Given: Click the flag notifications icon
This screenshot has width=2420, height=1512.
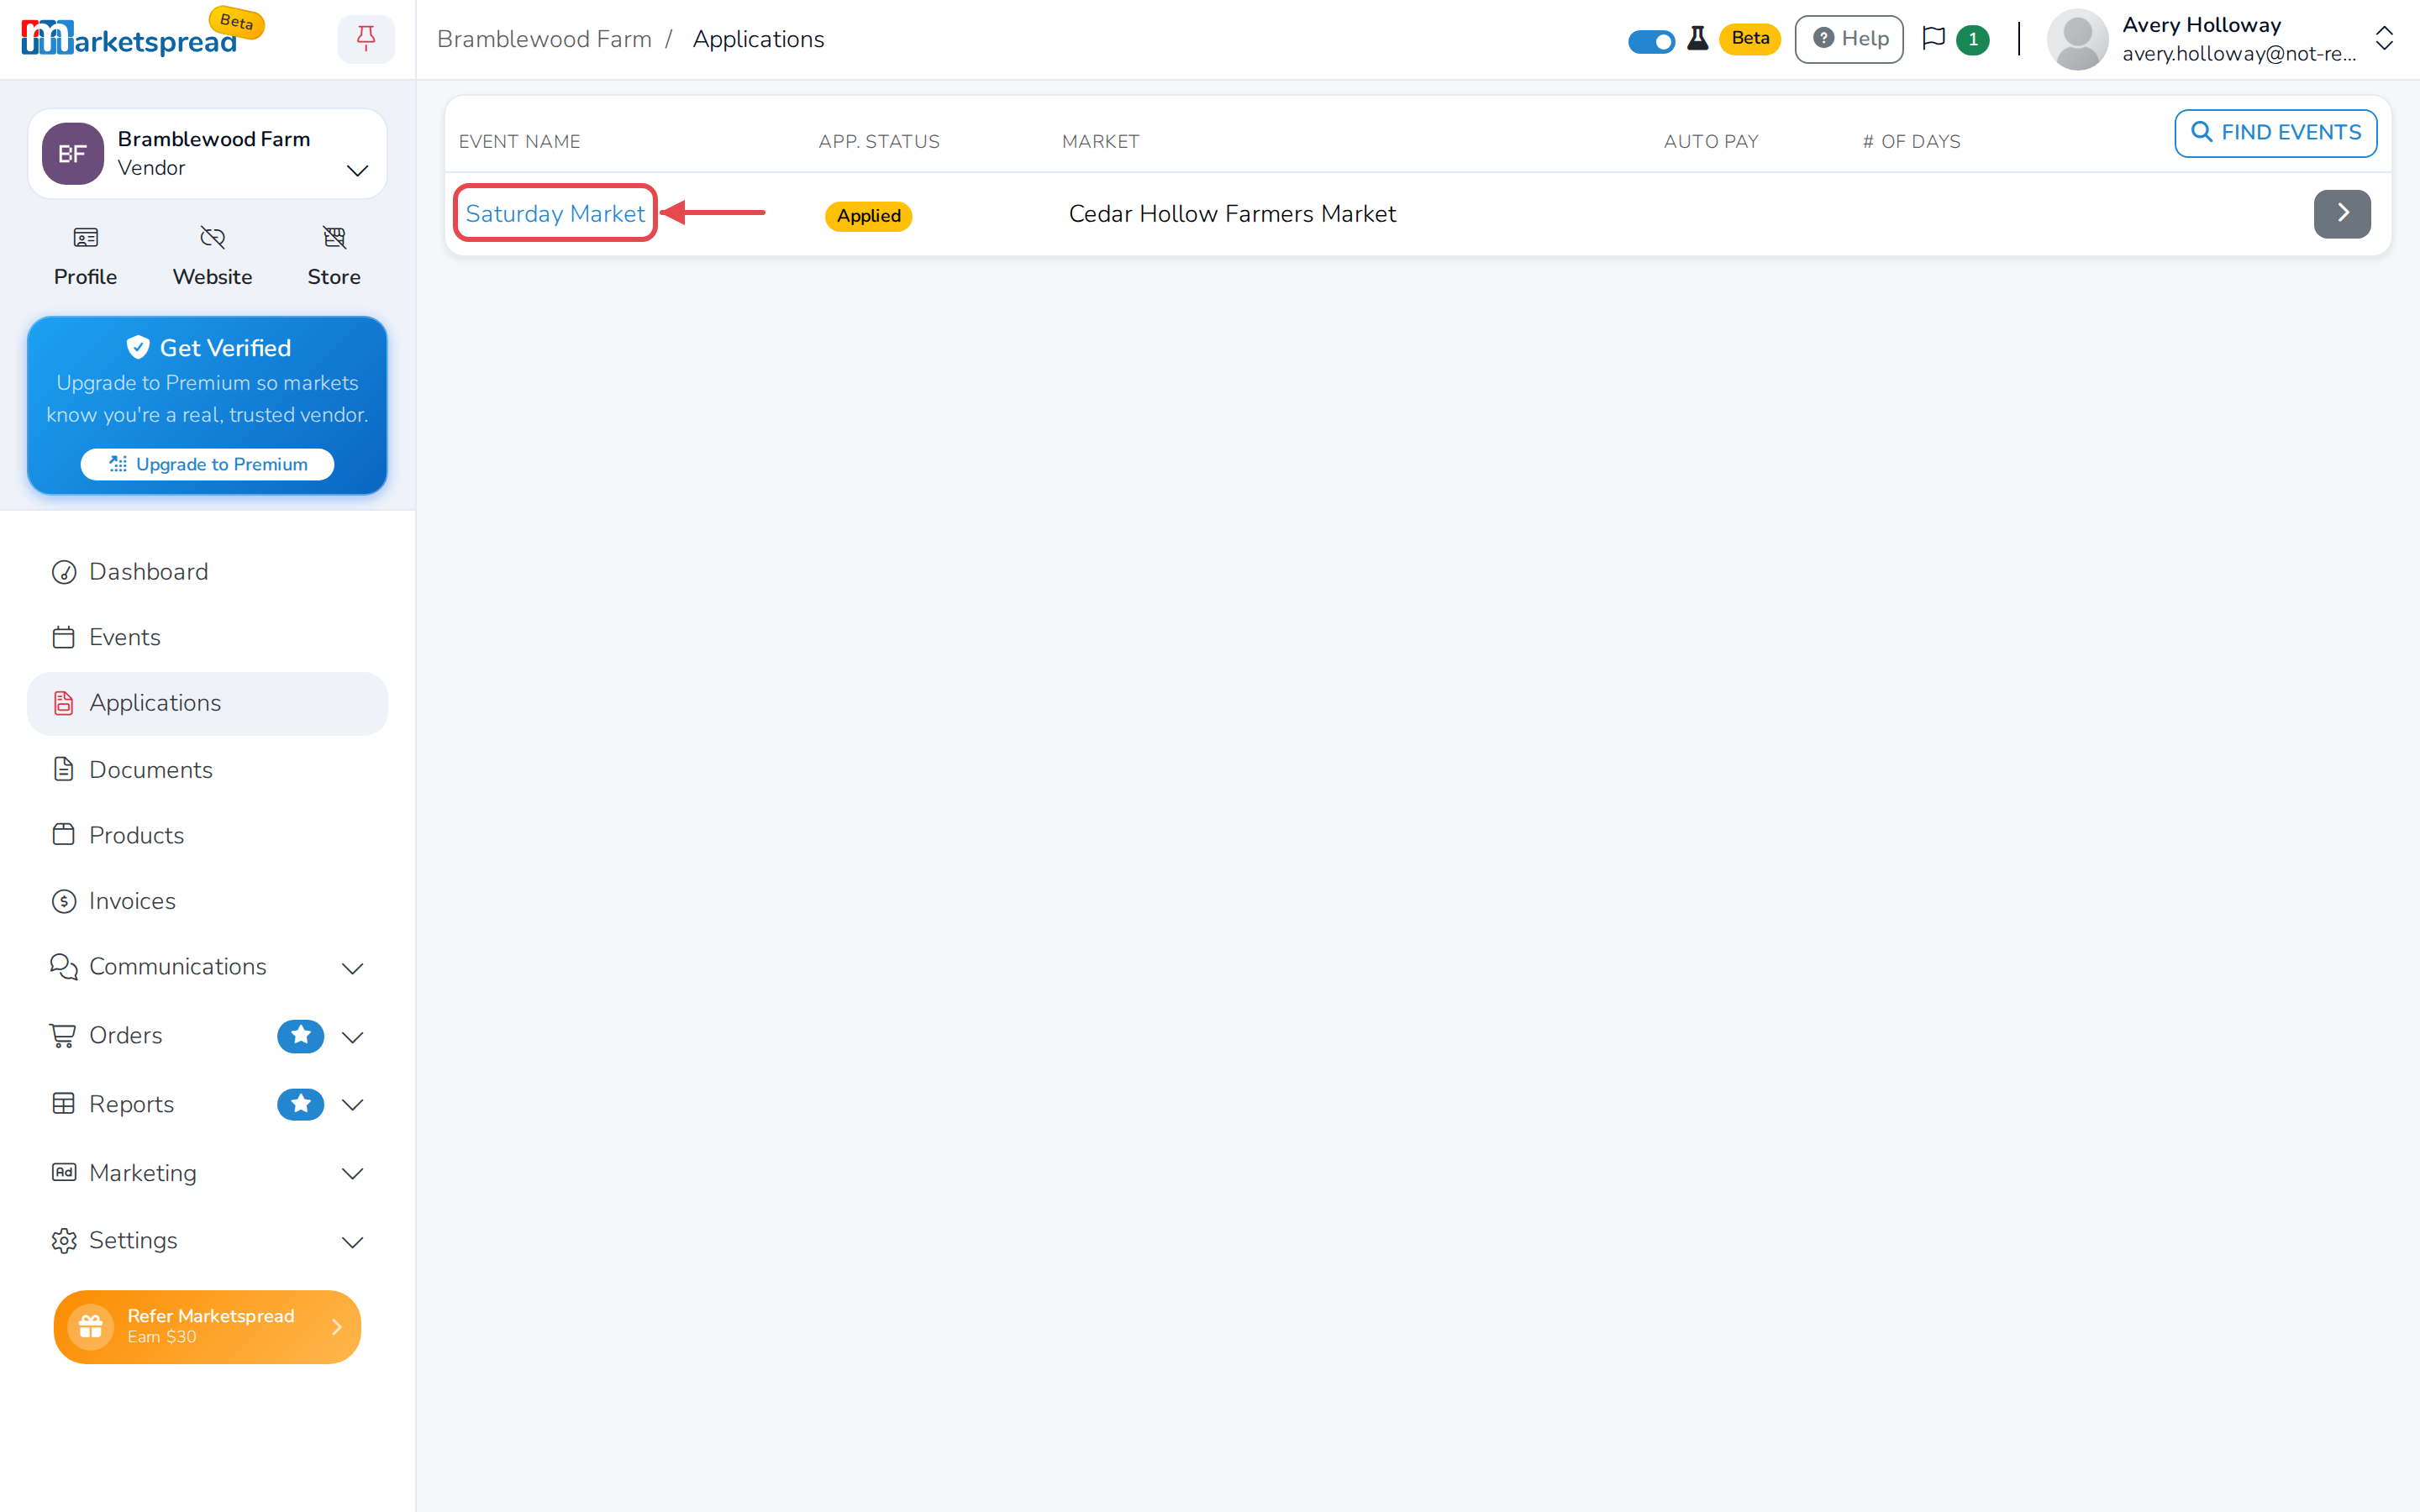Looking at the screenshot, I should (1933, 39).
